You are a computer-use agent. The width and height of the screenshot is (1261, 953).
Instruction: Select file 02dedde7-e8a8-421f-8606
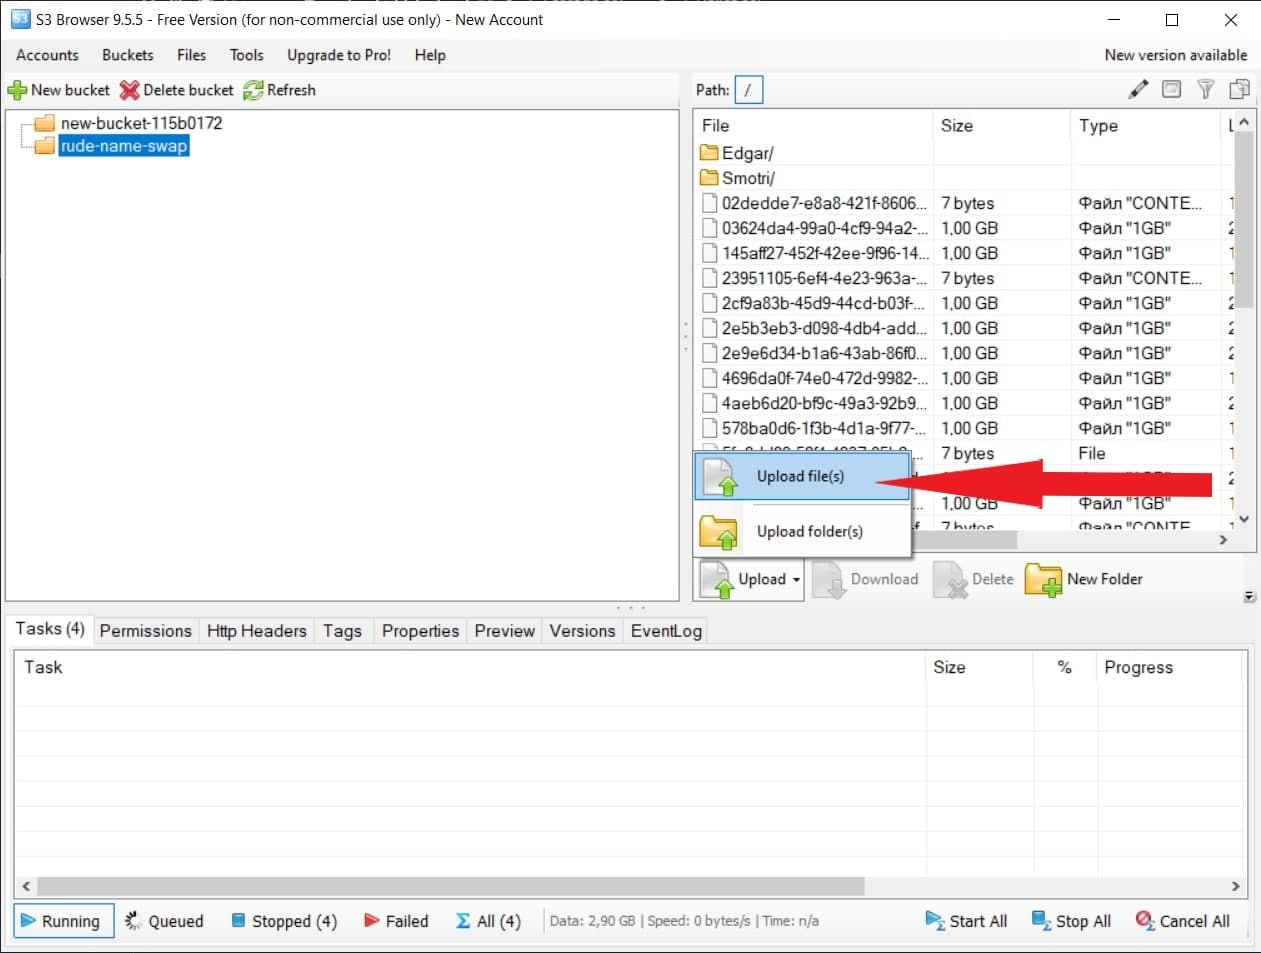[x=815, y=203]
